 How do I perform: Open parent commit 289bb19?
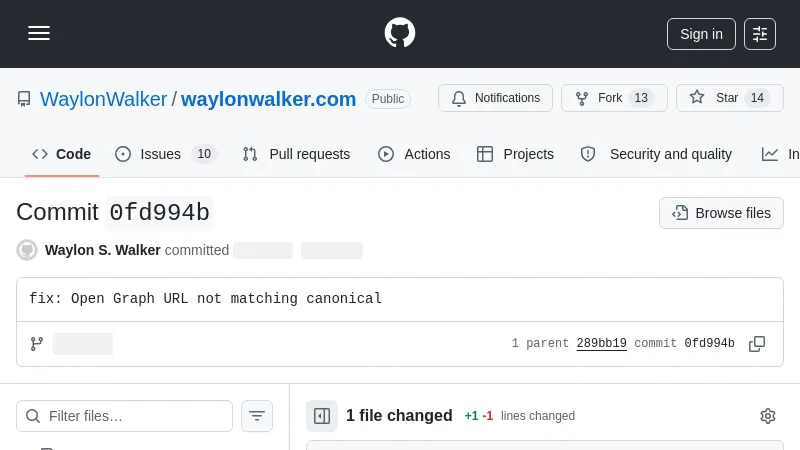601,343
